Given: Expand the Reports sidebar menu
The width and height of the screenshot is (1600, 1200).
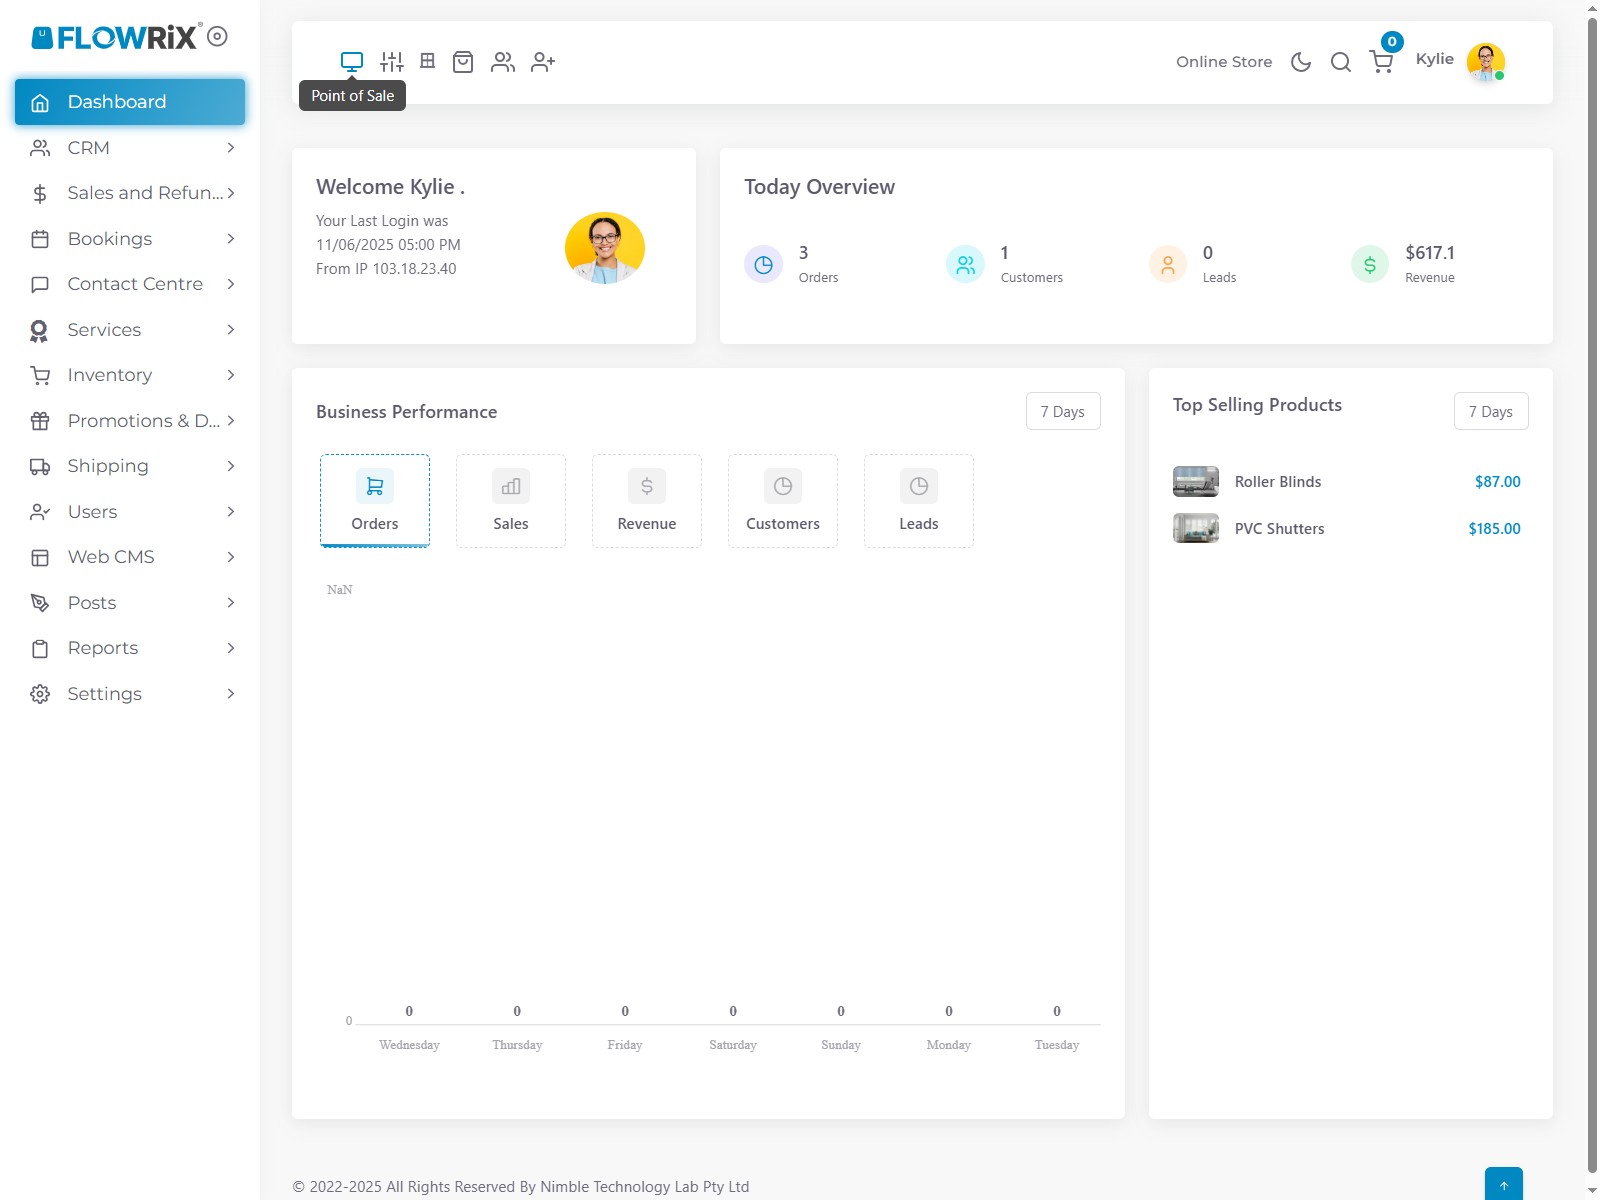Looking at the screenshot, I should click(x=130, y=648).
